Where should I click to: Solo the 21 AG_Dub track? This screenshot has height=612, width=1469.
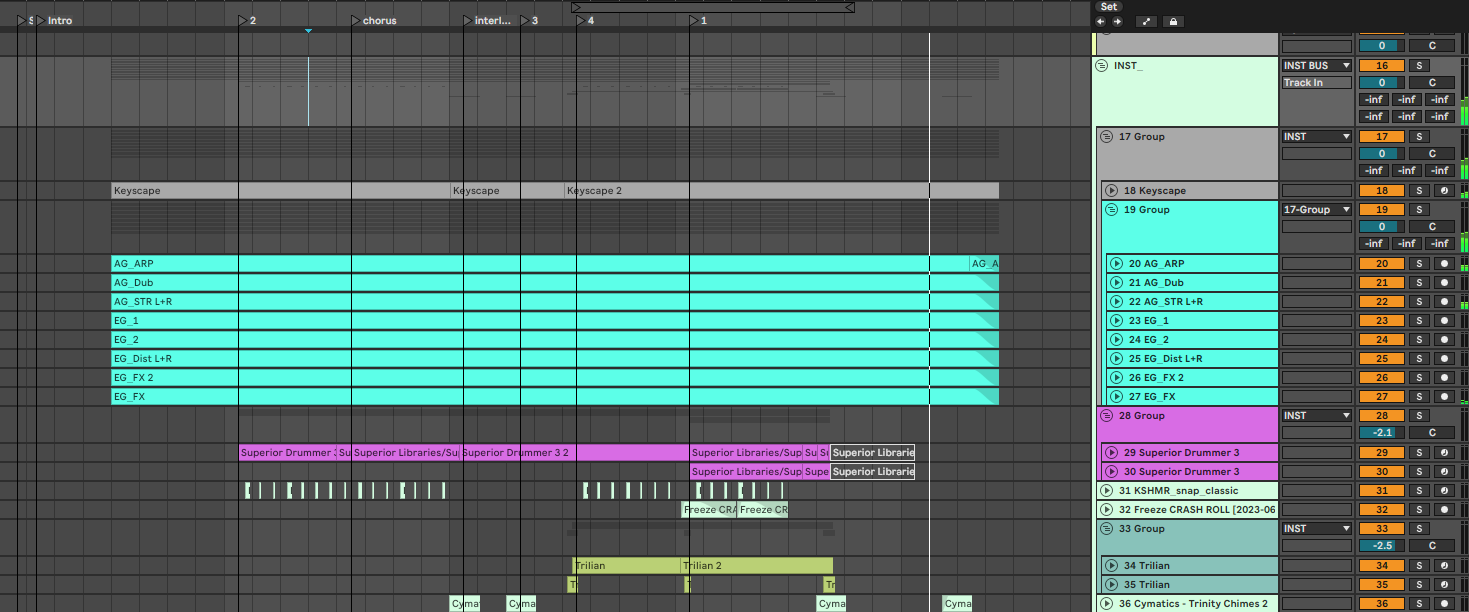point(1418,283)
